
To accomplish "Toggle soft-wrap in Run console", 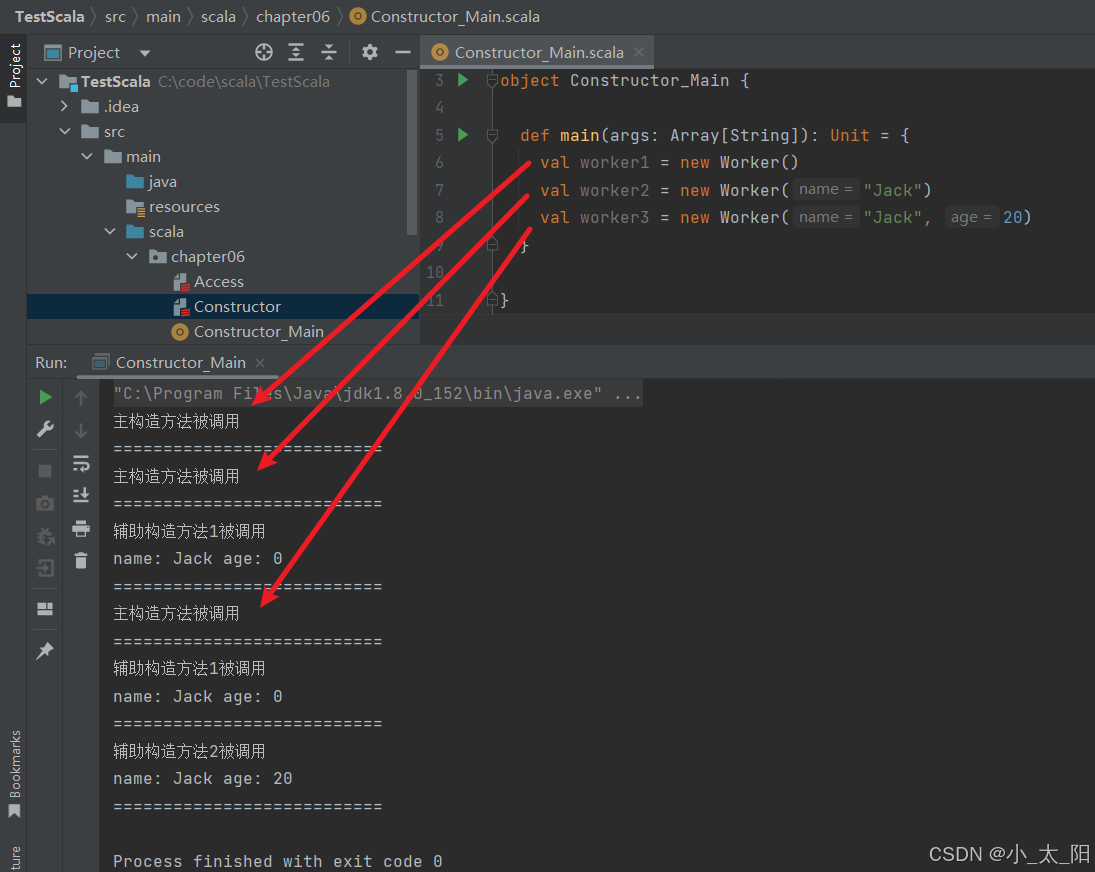I will tap(81, 464).
